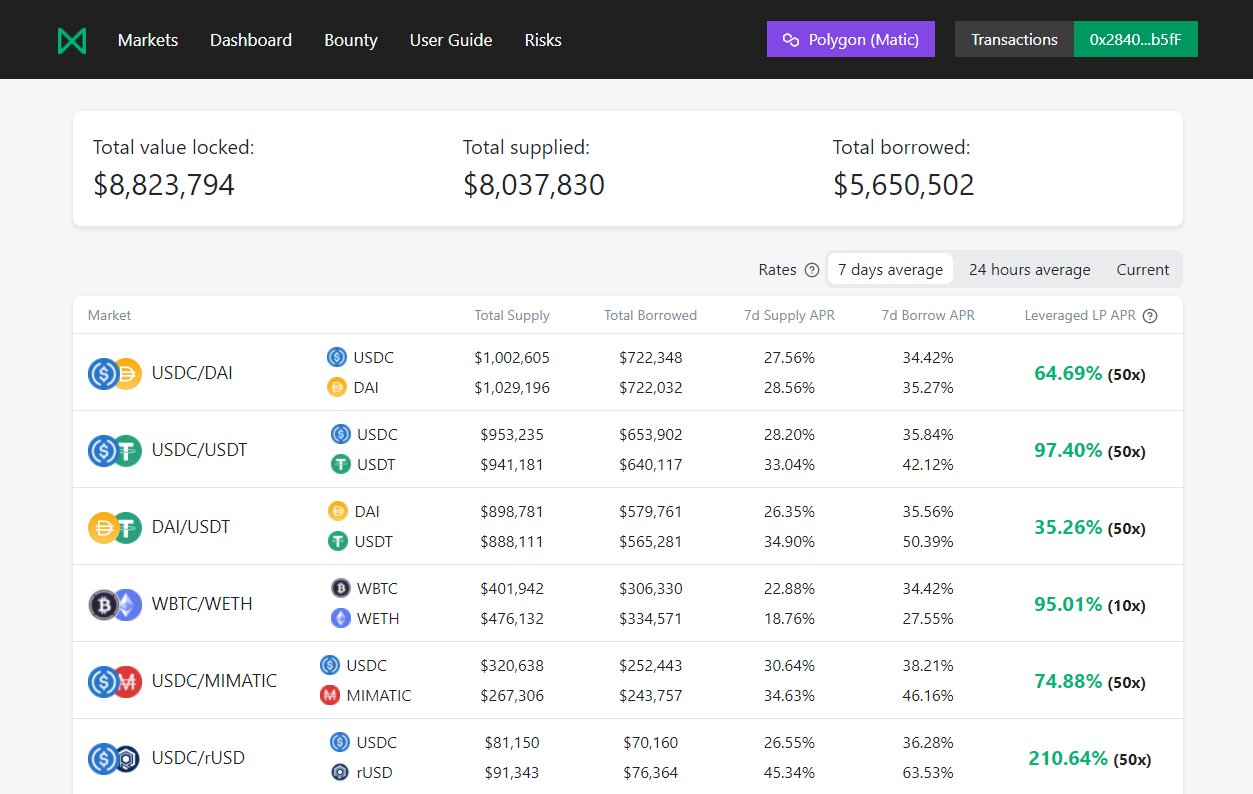Click the rUSD token icon
1253x794 pixels.
(340, 772)
